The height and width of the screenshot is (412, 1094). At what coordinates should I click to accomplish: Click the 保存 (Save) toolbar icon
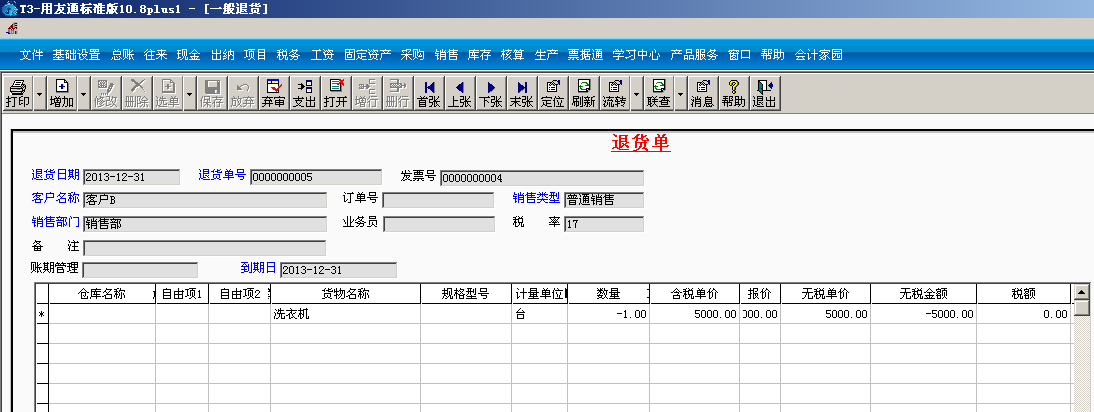(211, 93)
